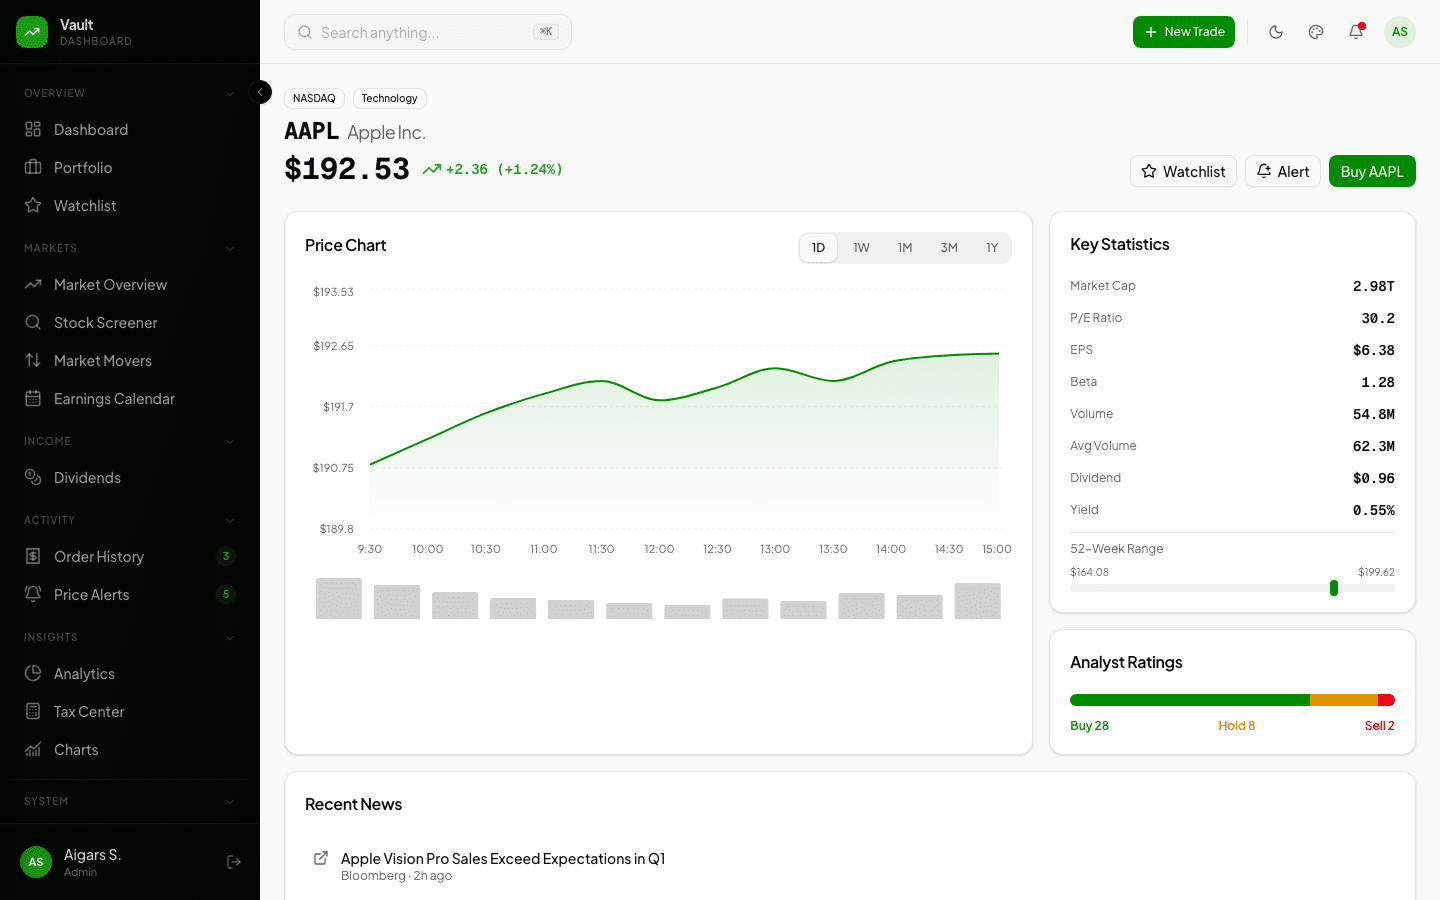This screenshot has width=1440, height=900.
Task: Open the Analytics panel
Action: [84, 673]
